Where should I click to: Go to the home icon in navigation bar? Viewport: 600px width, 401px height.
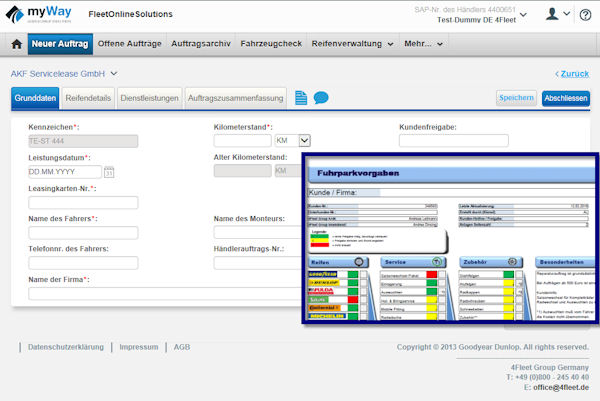point(16,44)
